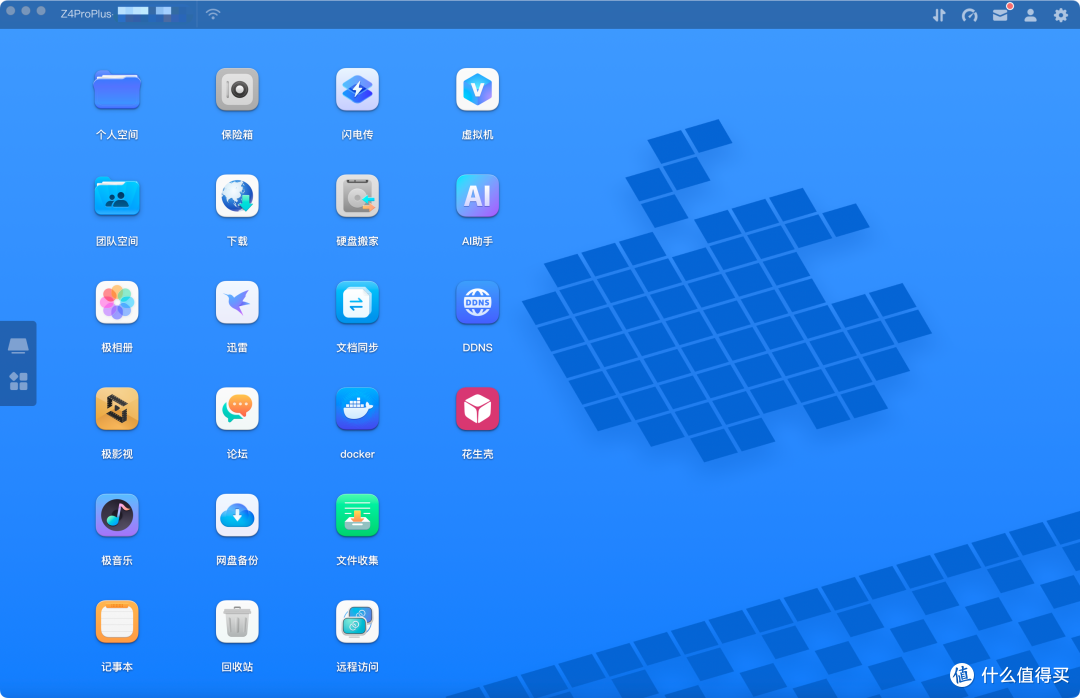1080x698 pixels.
Task: Open the speedometer monitor icon in top bar
Action: [x=970, y=15]
